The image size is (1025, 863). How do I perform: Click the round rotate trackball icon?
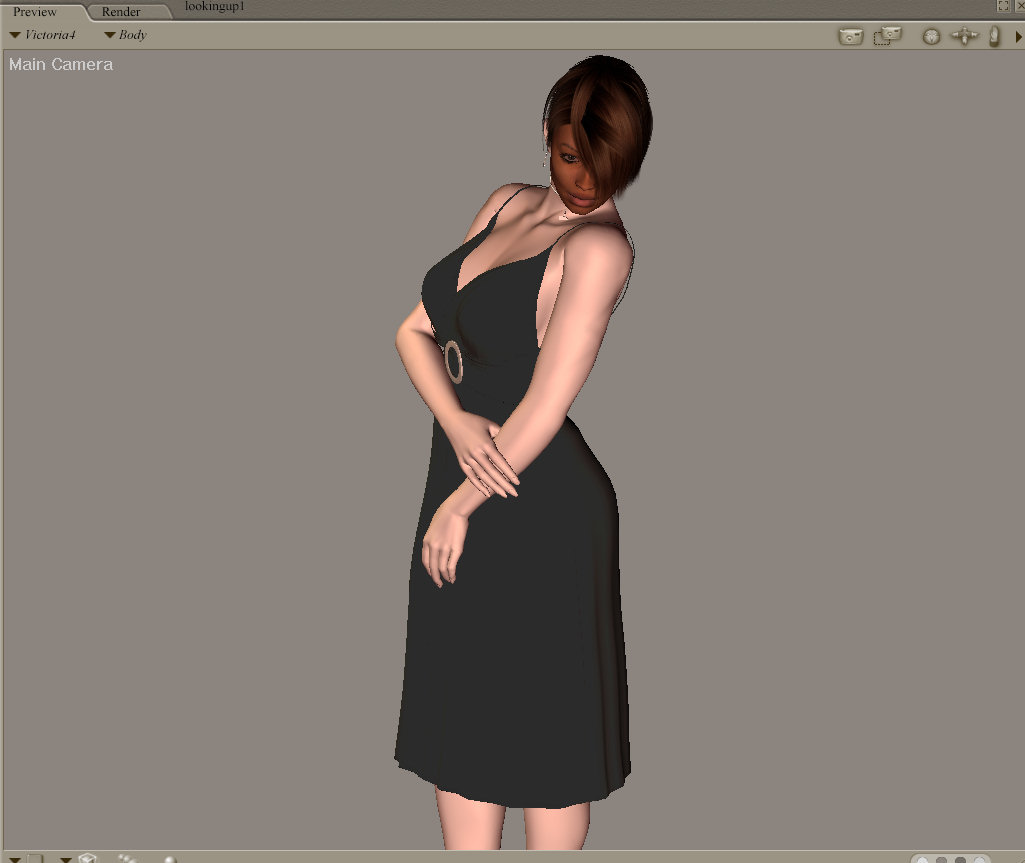(931, 37)
